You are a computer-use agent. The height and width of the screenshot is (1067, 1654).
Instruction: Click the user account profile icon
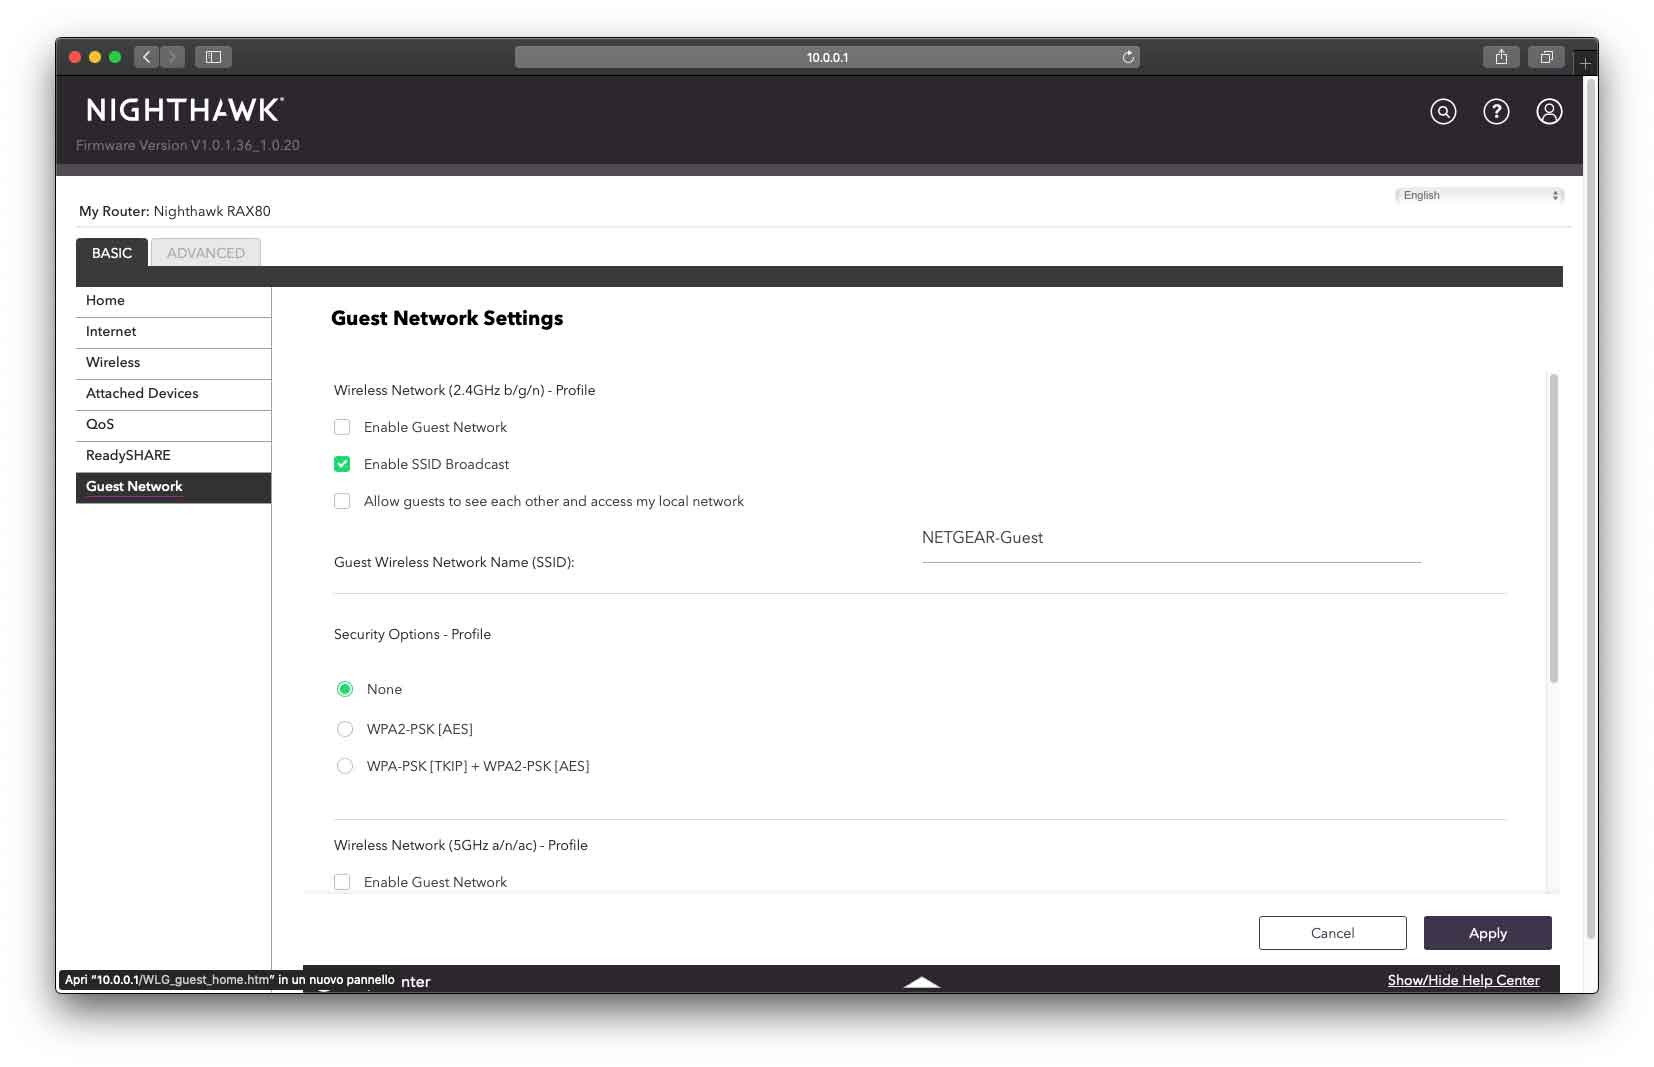tap(1549, 112)
